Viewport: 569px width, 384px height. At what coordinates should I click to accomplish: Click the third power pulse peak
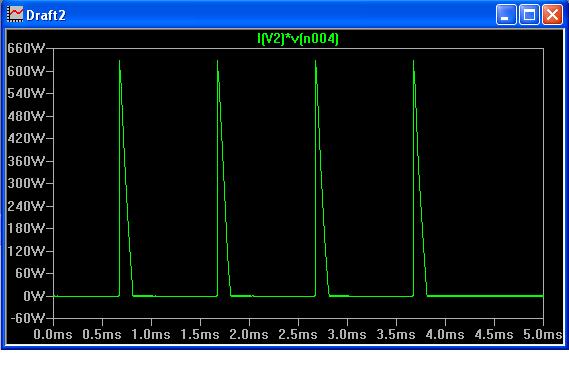[315, 61]
